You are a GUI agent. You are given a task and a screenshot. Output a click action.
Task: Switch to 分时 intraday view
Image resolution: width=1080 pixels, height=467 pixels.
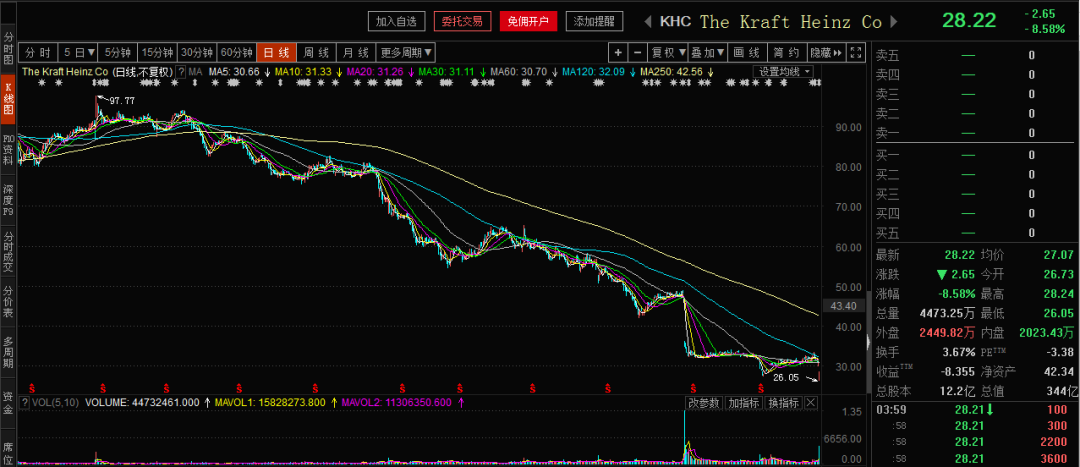pyautogui.click(x=38, y=52)
